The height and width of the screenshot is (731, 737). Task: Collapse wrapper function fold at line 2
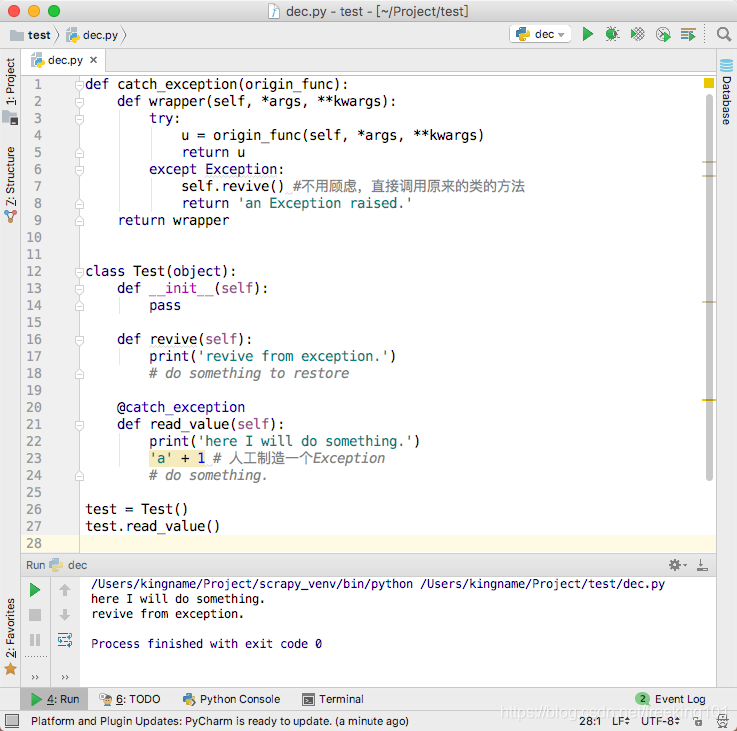click(x=79, y=102)
